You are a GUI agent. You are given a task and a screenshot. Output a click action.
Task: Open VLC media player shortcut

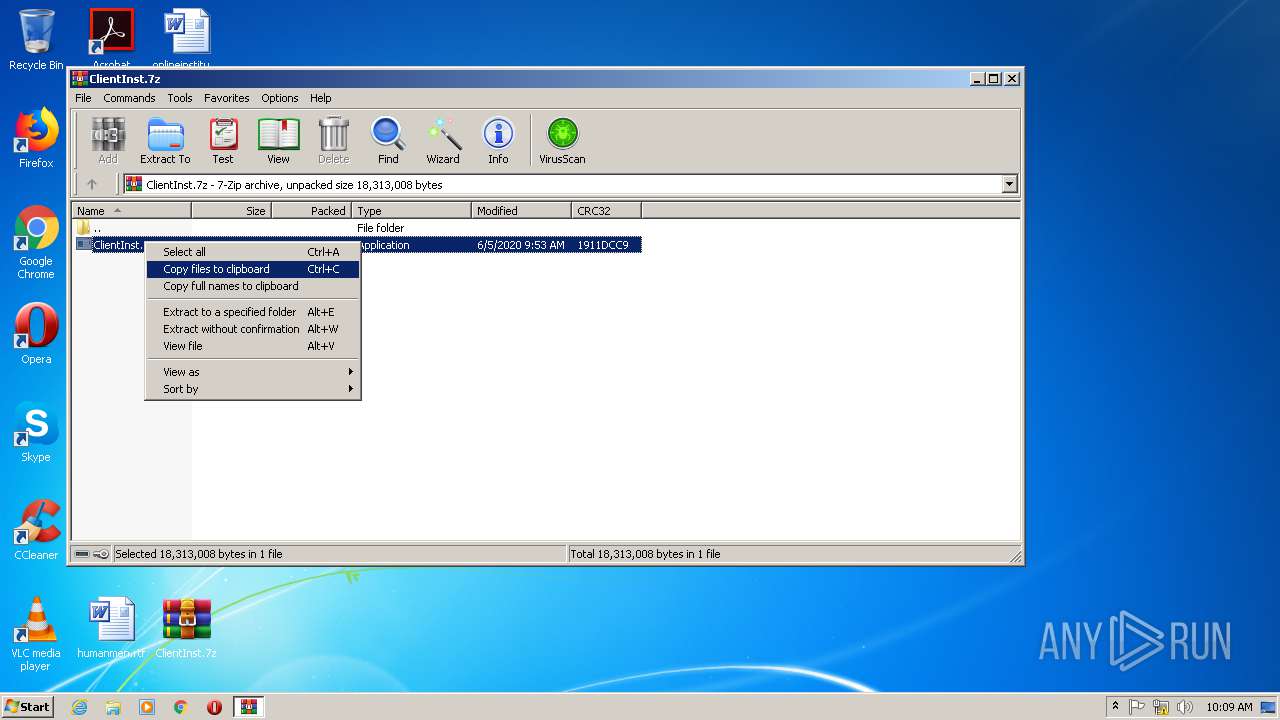coord(36,634)
